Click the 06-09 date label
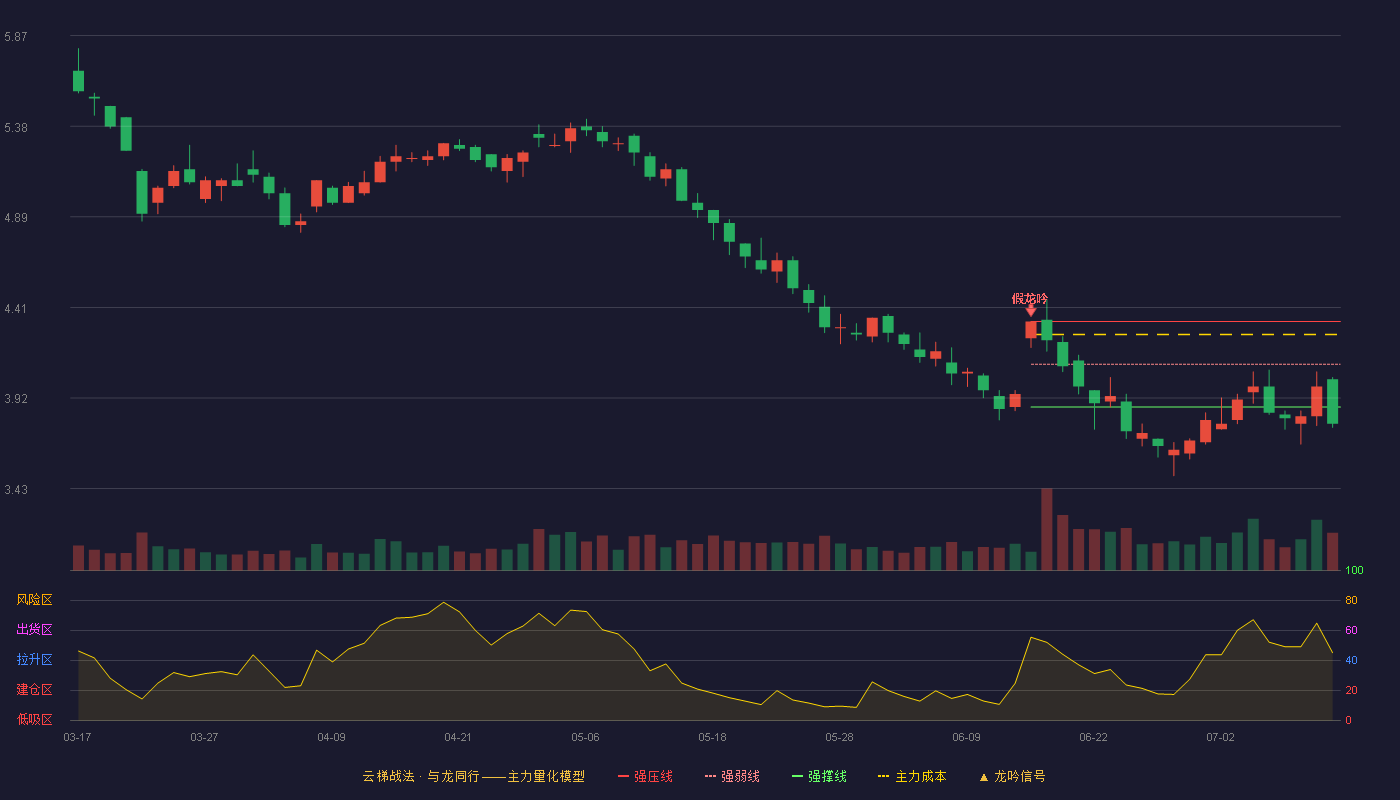 966,737
